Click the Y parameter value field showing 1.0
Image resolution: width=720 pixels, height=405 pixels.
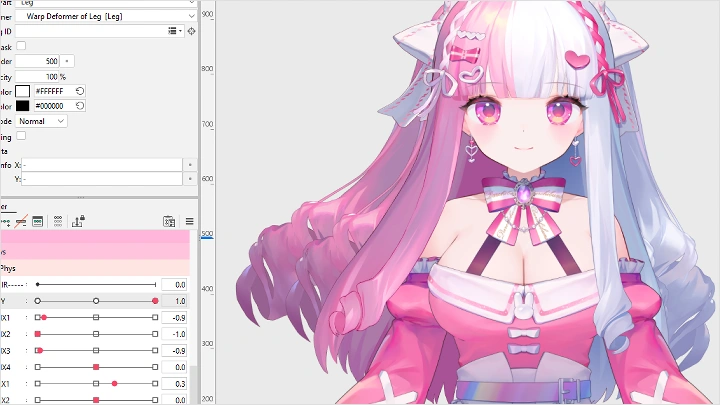[174, 301]
